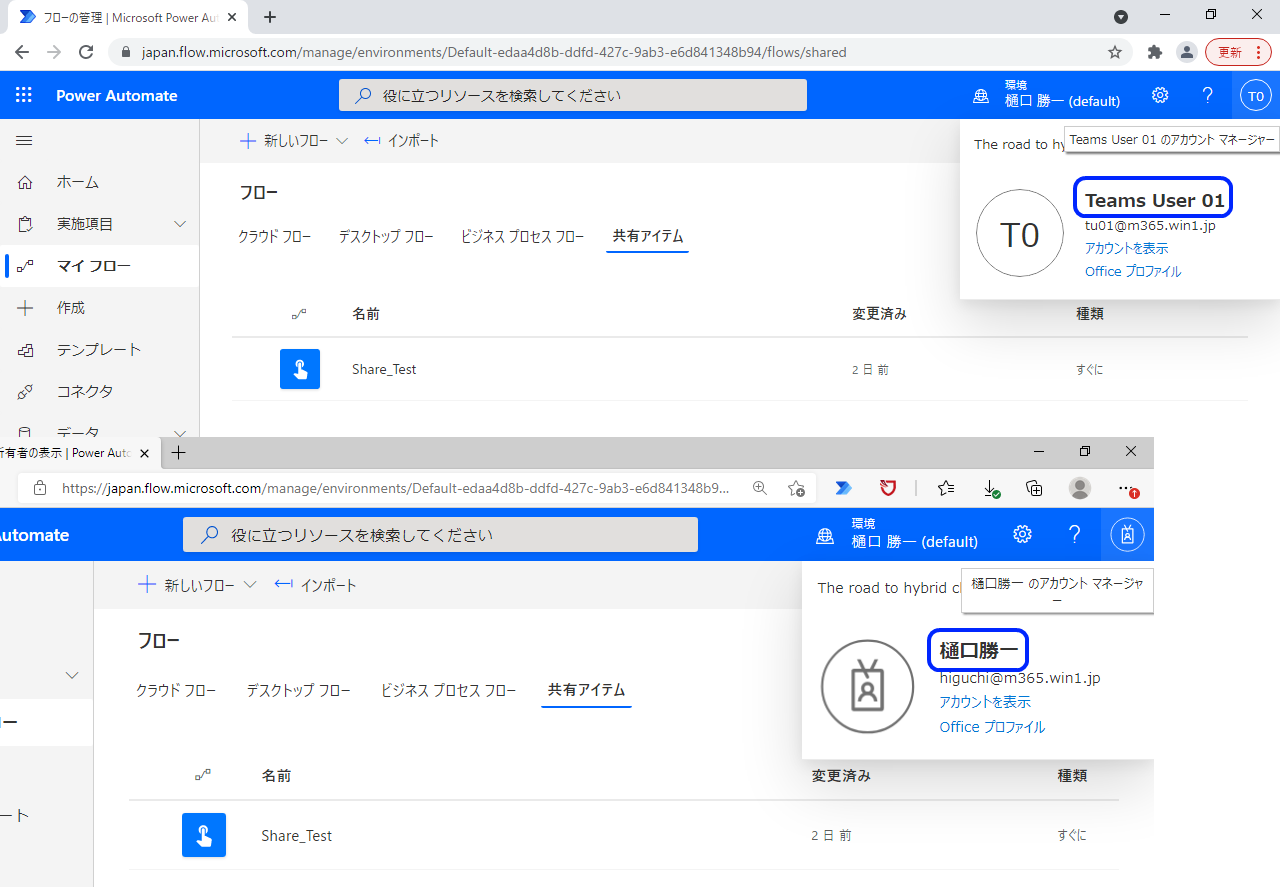Image resolution: width=1280 pixels, height=894 pixels.
Task: Switch to the ビジネス プロセス フロー tab in the upper window
Action: pyautogui.click(x=522, y=236)
